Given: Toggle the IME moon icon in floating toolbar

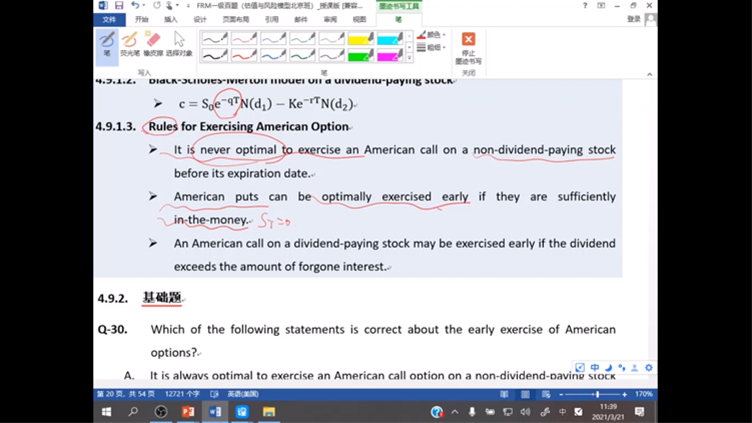Looking at the screenshot, I should (608, 367).
